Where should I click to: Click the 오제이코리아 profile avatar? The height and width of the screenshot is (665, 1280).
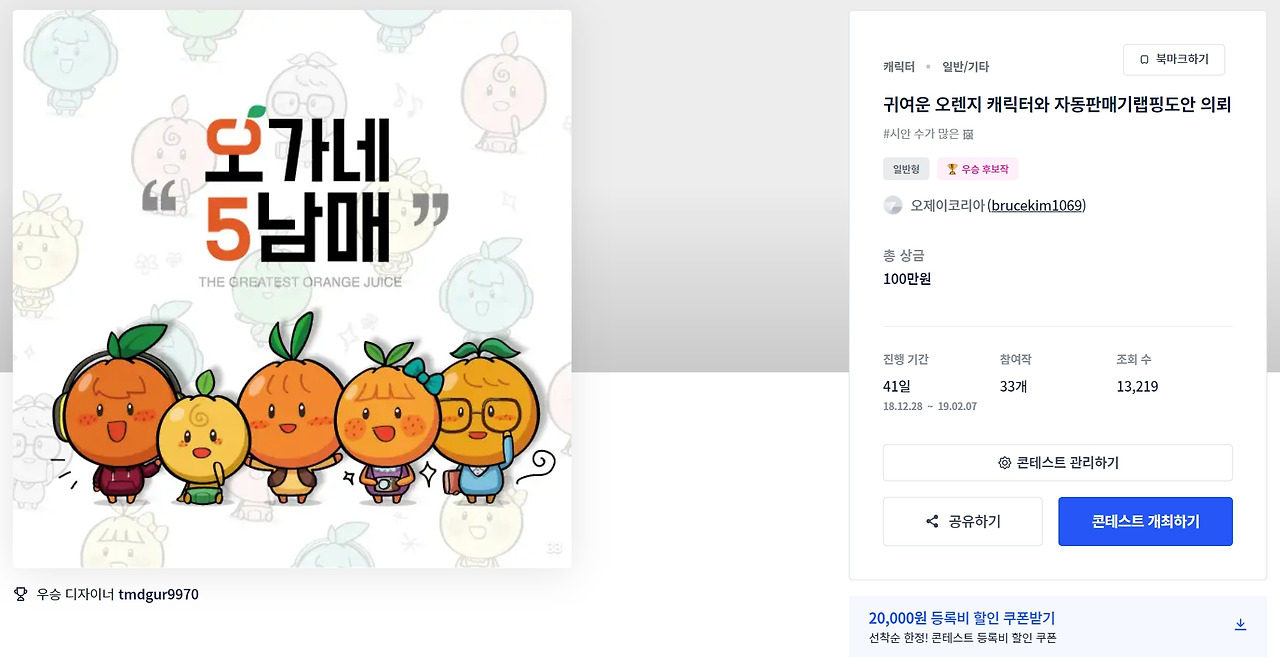893,205
